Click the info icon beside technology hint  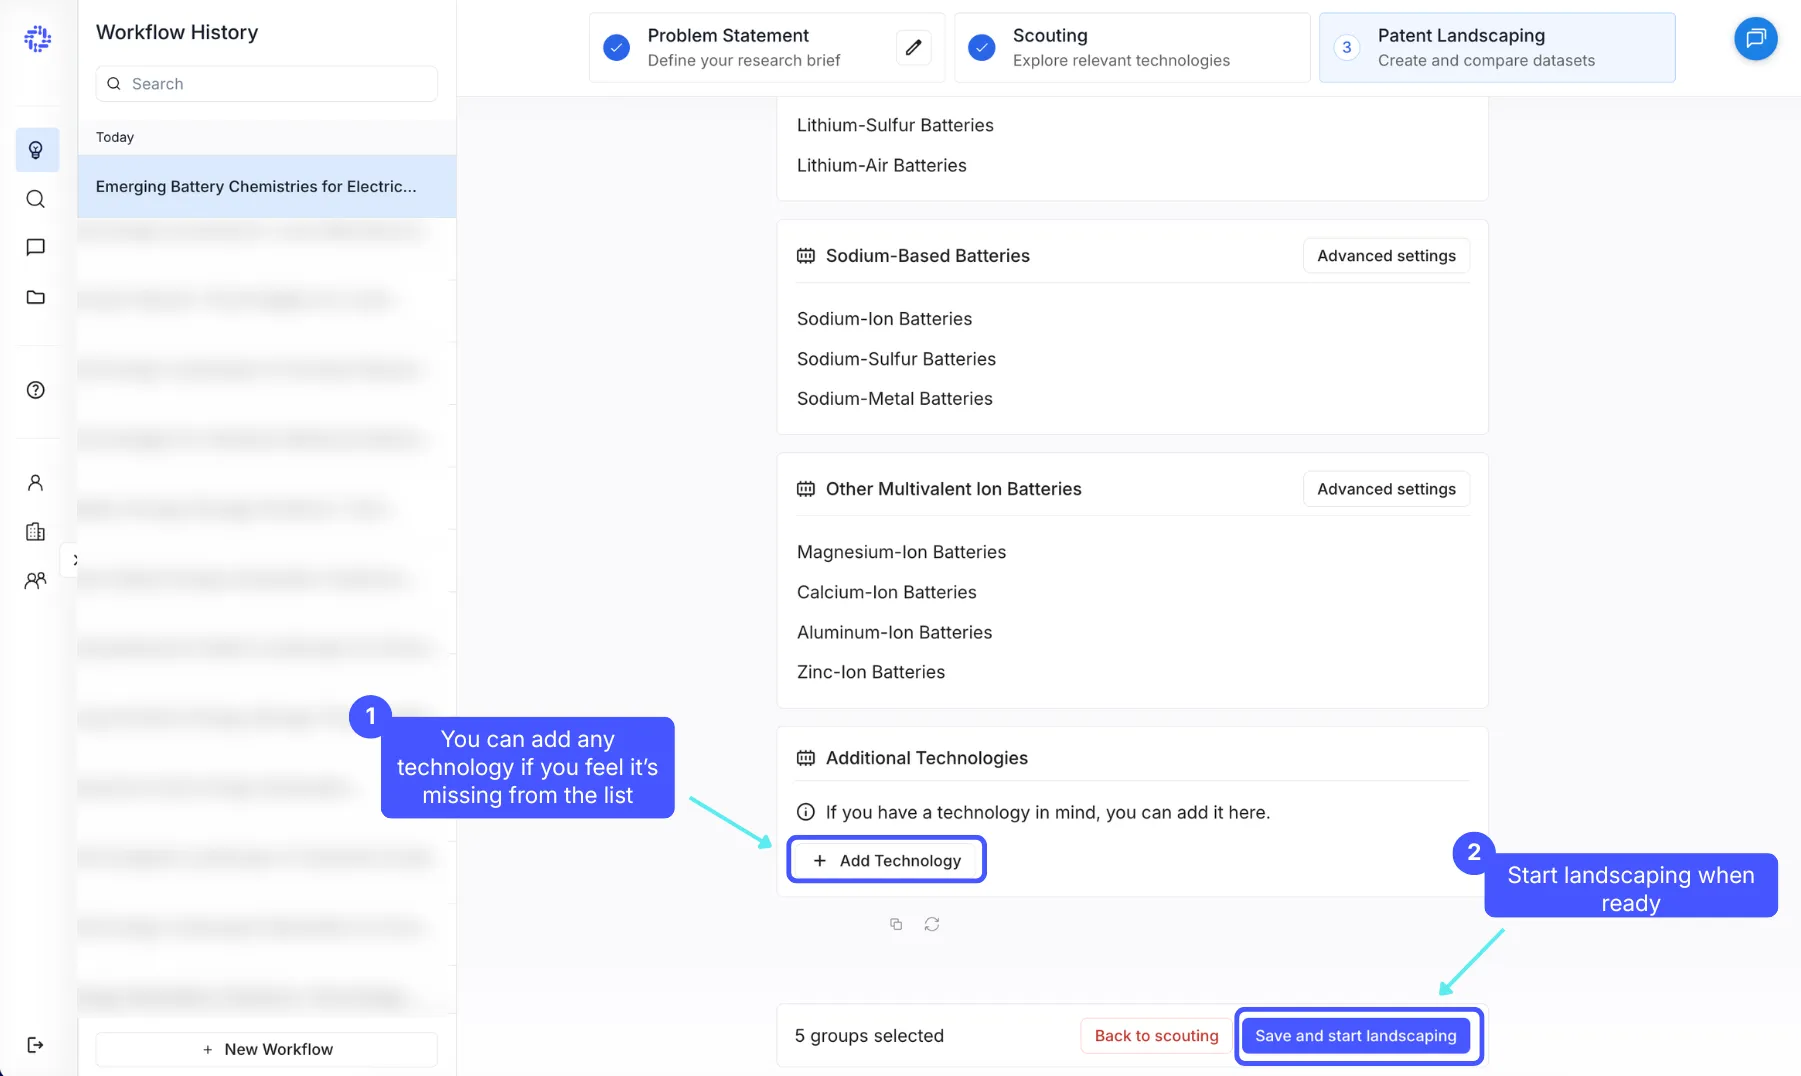tap(805, 812)
